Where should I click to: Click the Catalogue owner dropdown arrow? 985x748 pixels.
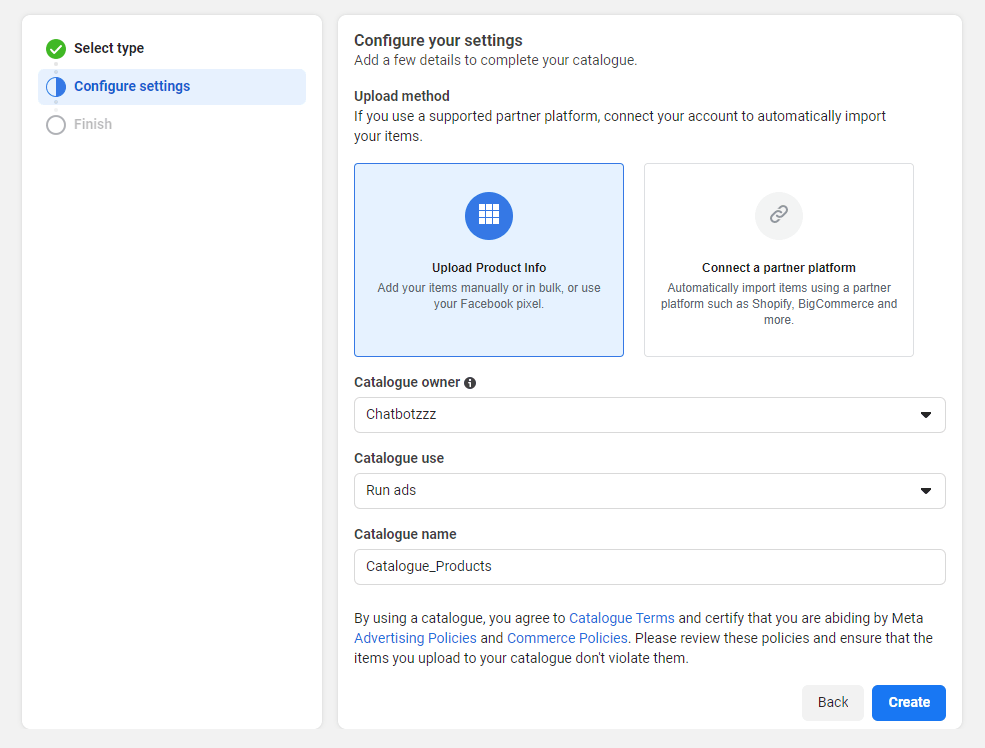925,415
